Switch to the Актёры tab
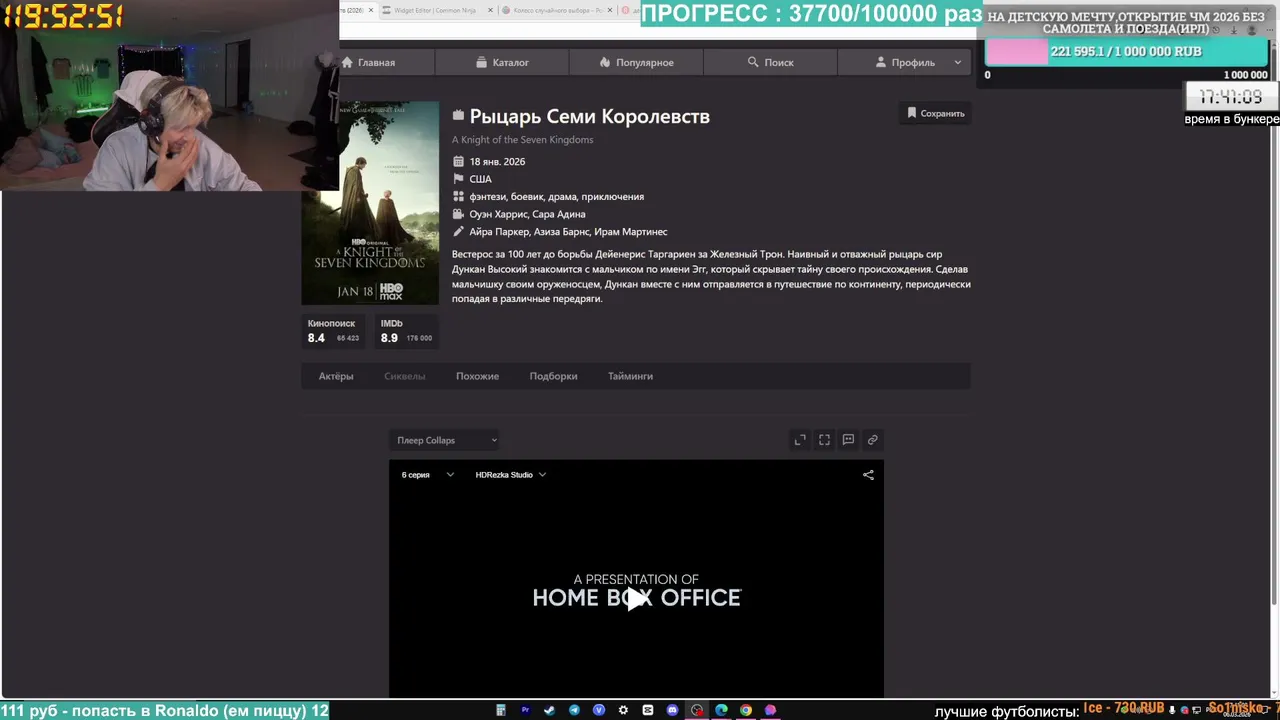 click(x=336, y=376)
